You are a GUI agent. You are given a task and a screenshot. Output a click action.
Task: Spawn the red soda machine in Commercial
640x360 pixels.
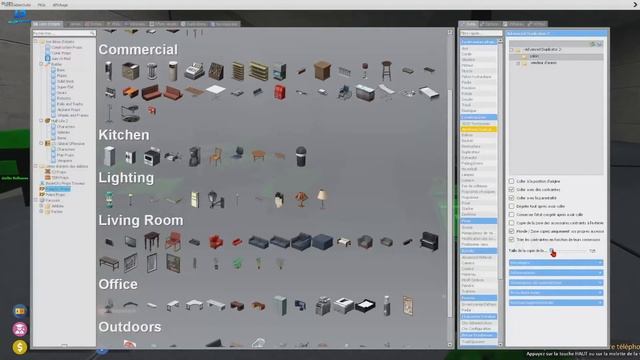coord(280,92)
